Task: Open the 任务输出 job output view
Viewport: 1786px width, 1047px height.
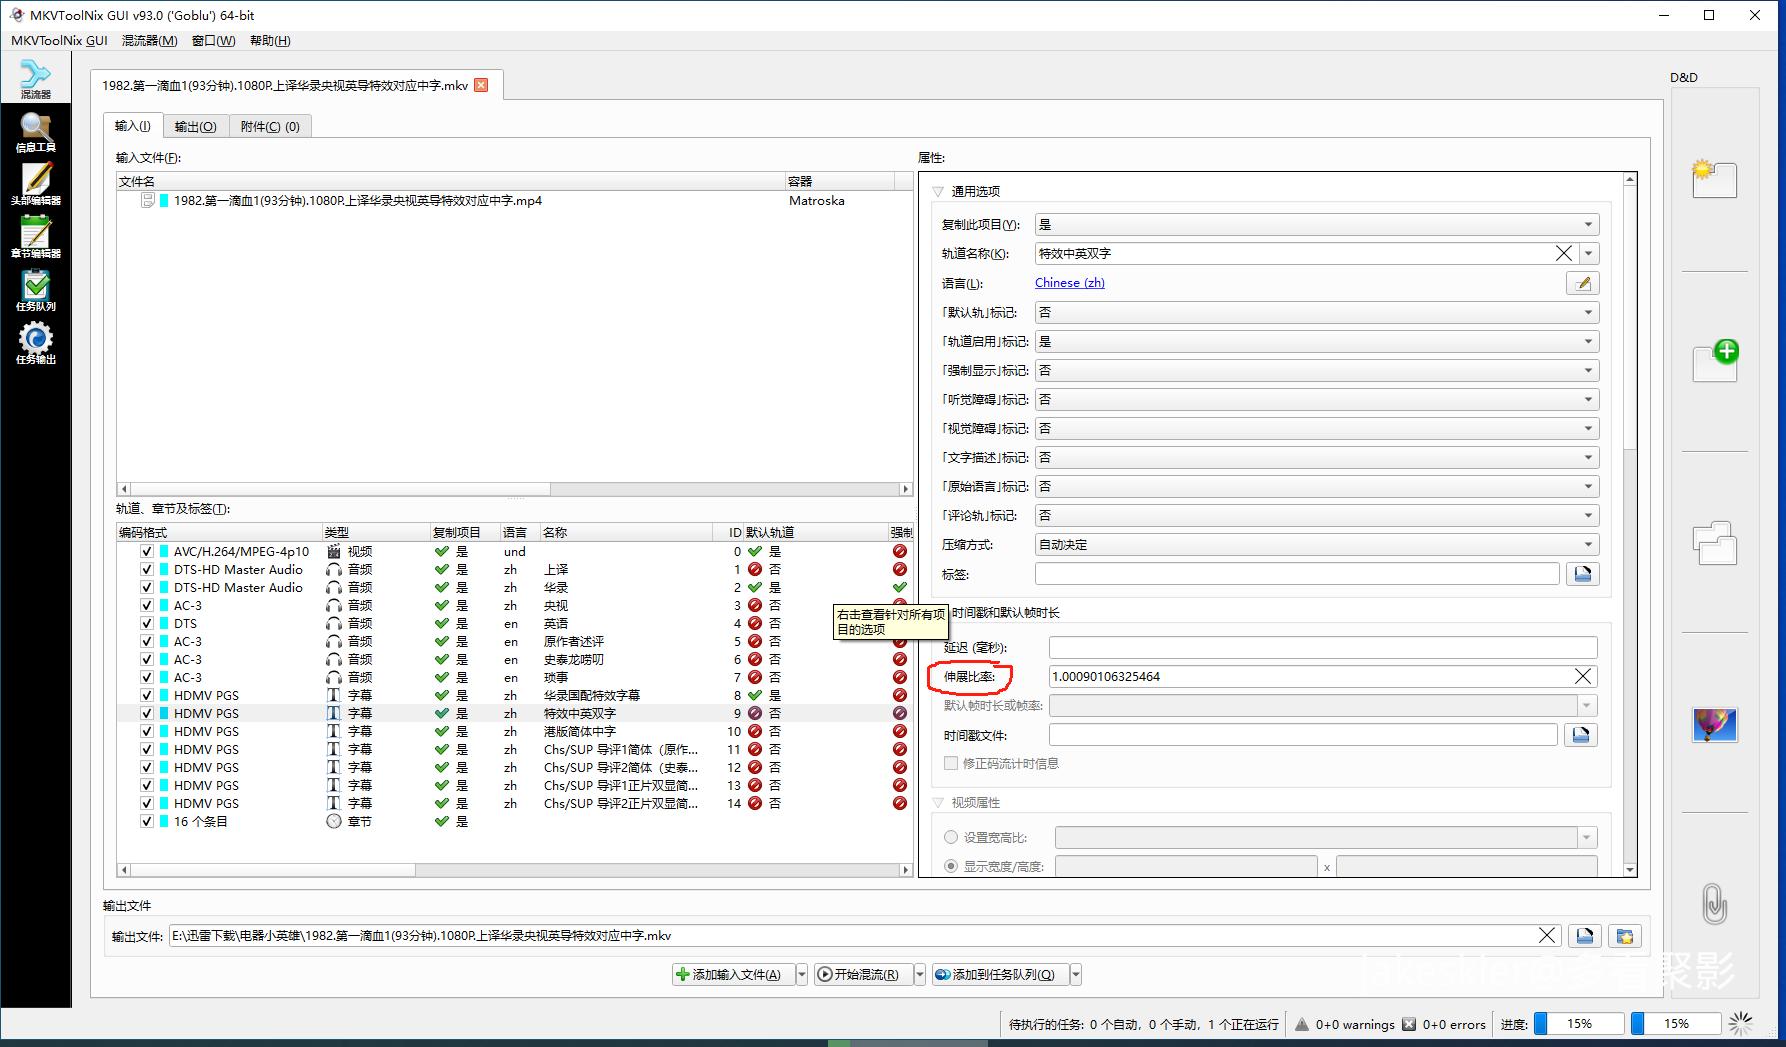Action: [x=36, y=343]
